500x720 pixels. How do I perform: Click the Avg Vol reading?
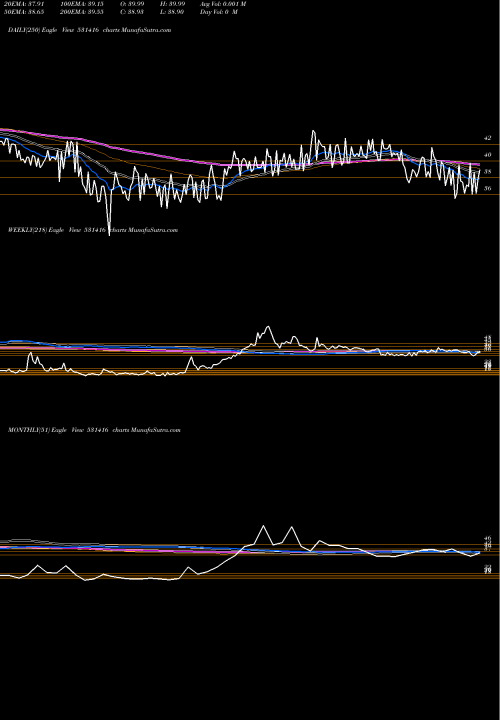point(223,4)
